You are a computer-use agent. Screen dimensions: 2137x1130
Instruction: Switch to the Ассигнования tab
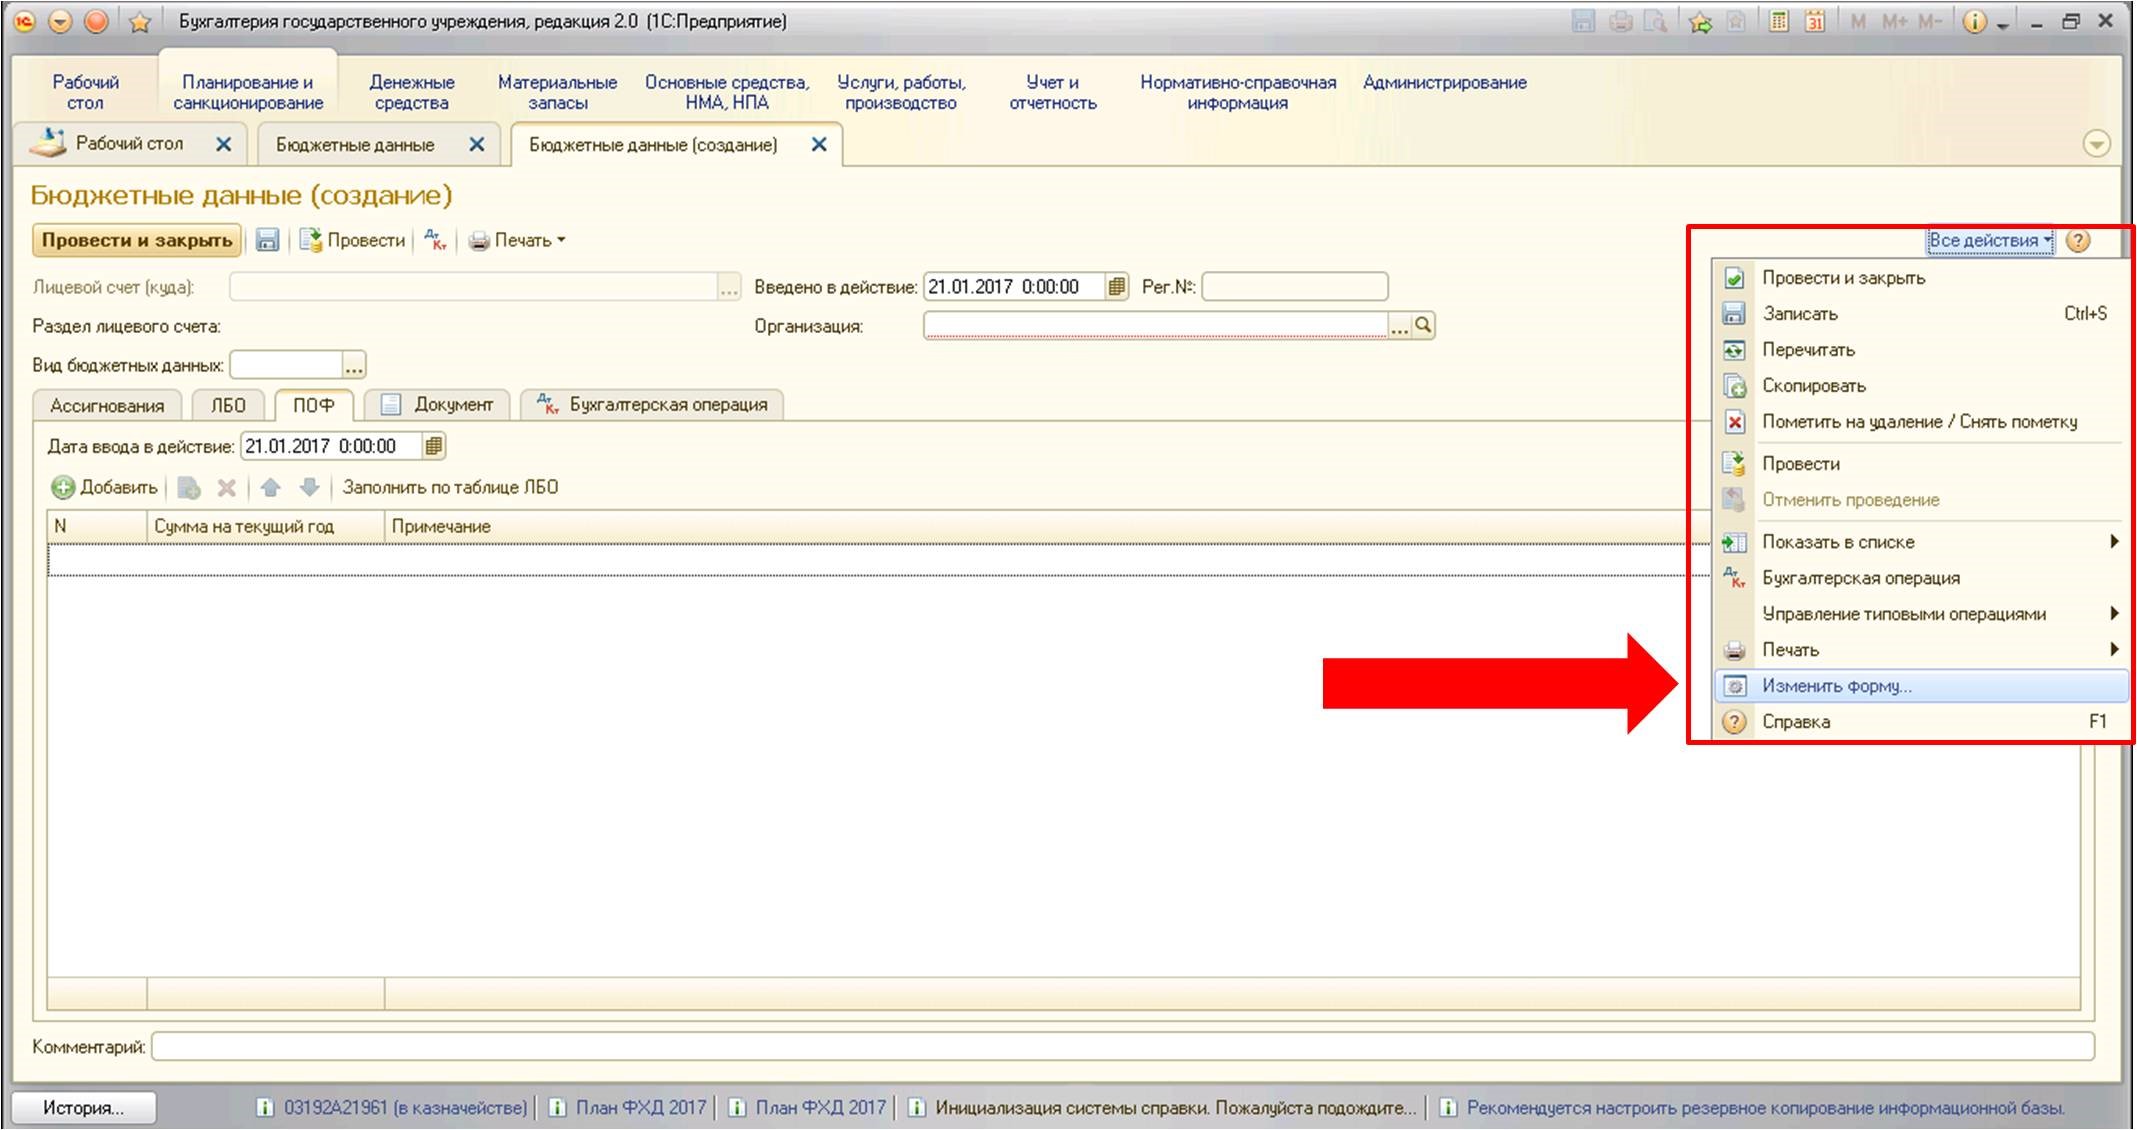(x=107, y=405)
